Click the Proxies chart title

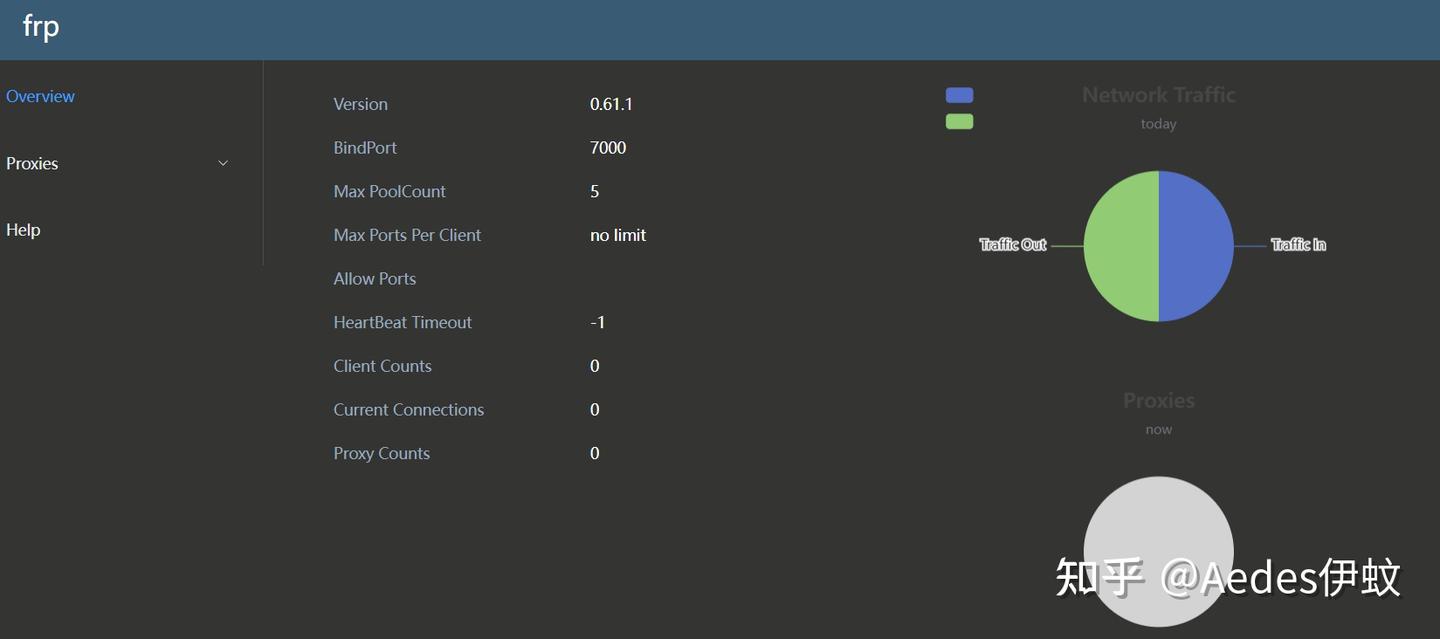click(x=1159, y=400)
